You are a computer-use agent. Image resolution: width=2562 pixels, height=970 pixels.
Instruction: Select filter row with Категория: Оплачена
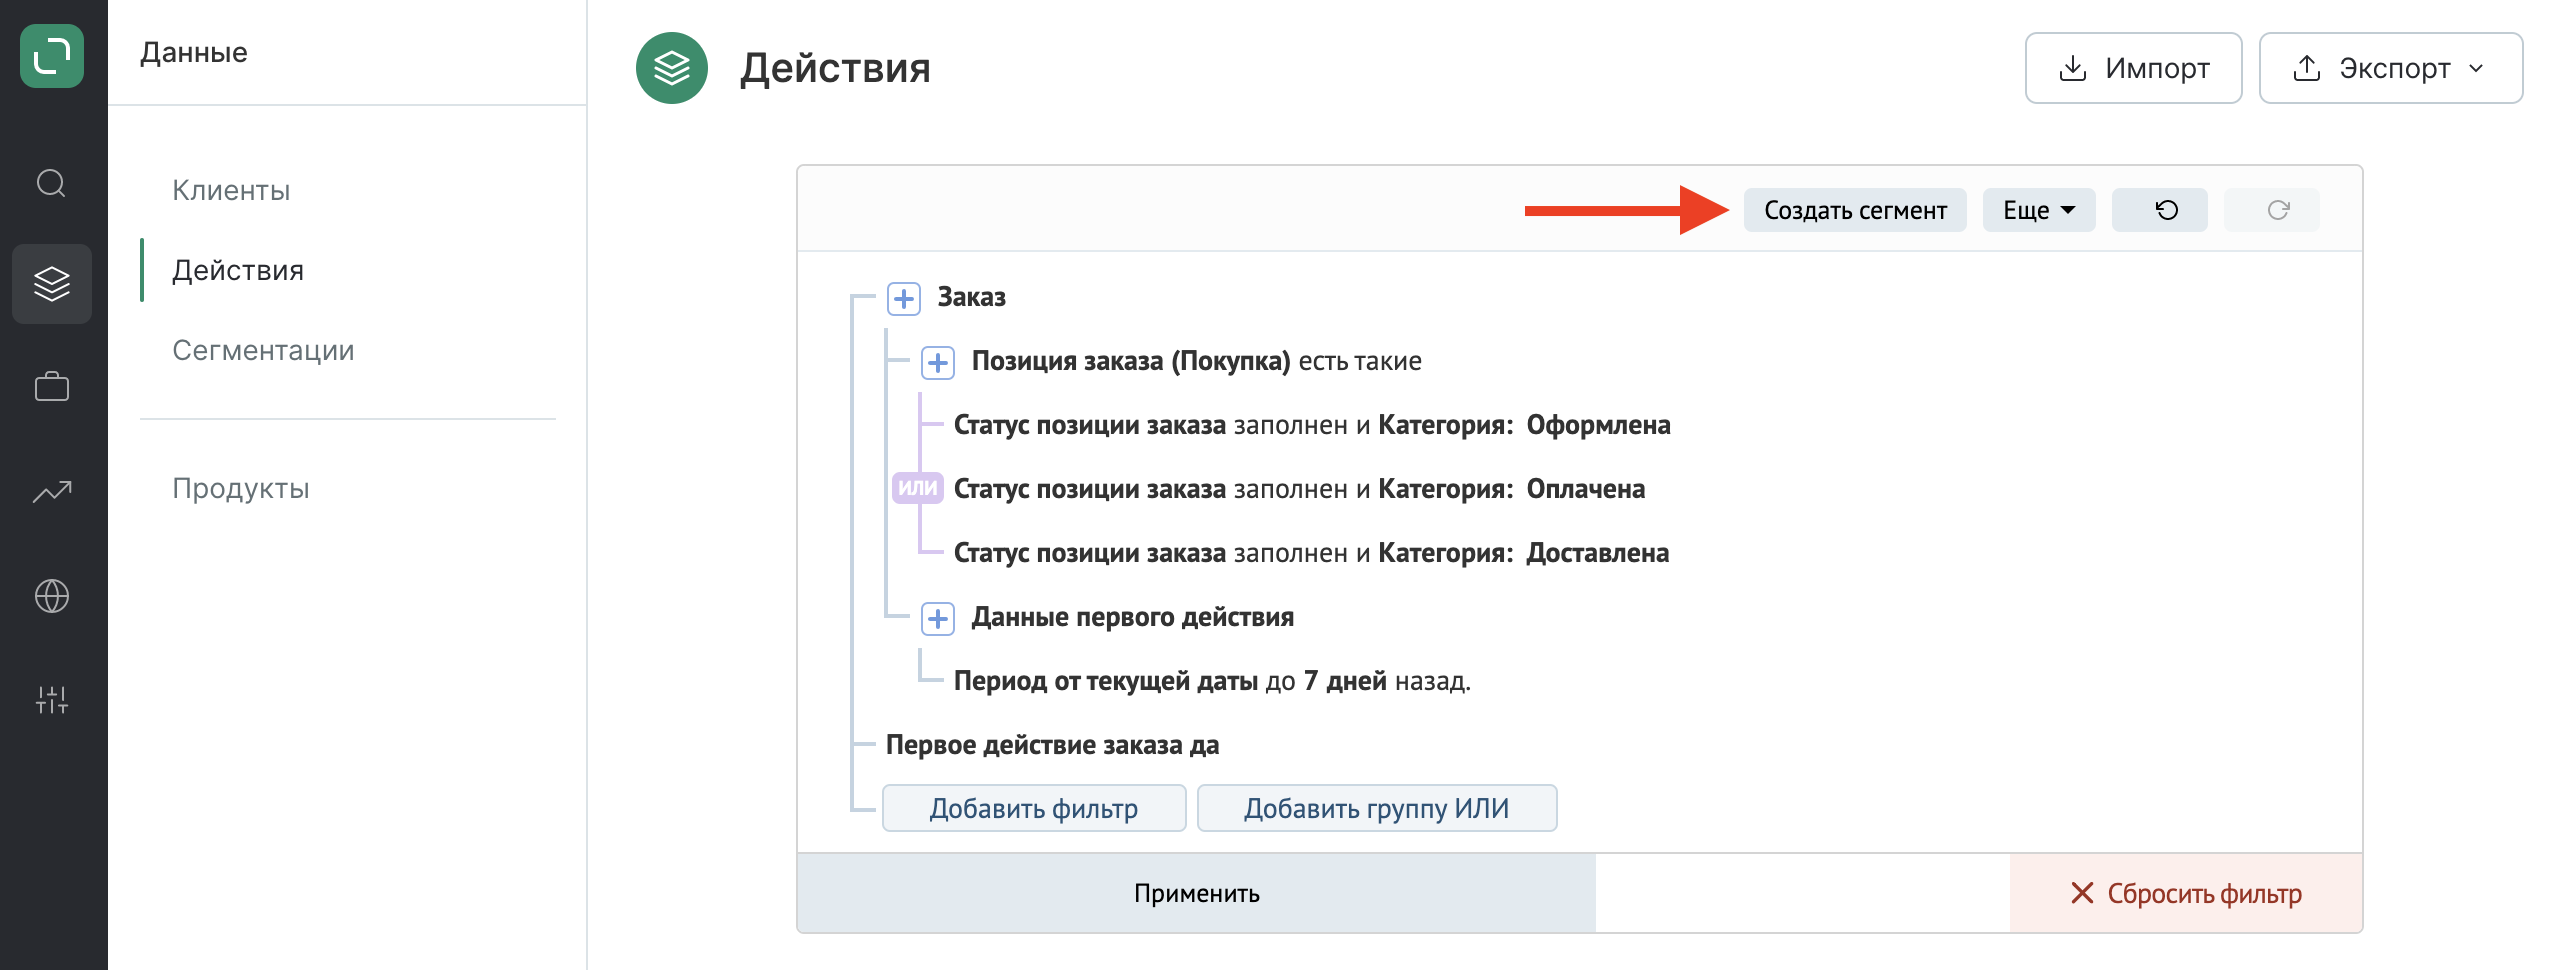(1299, 489)
